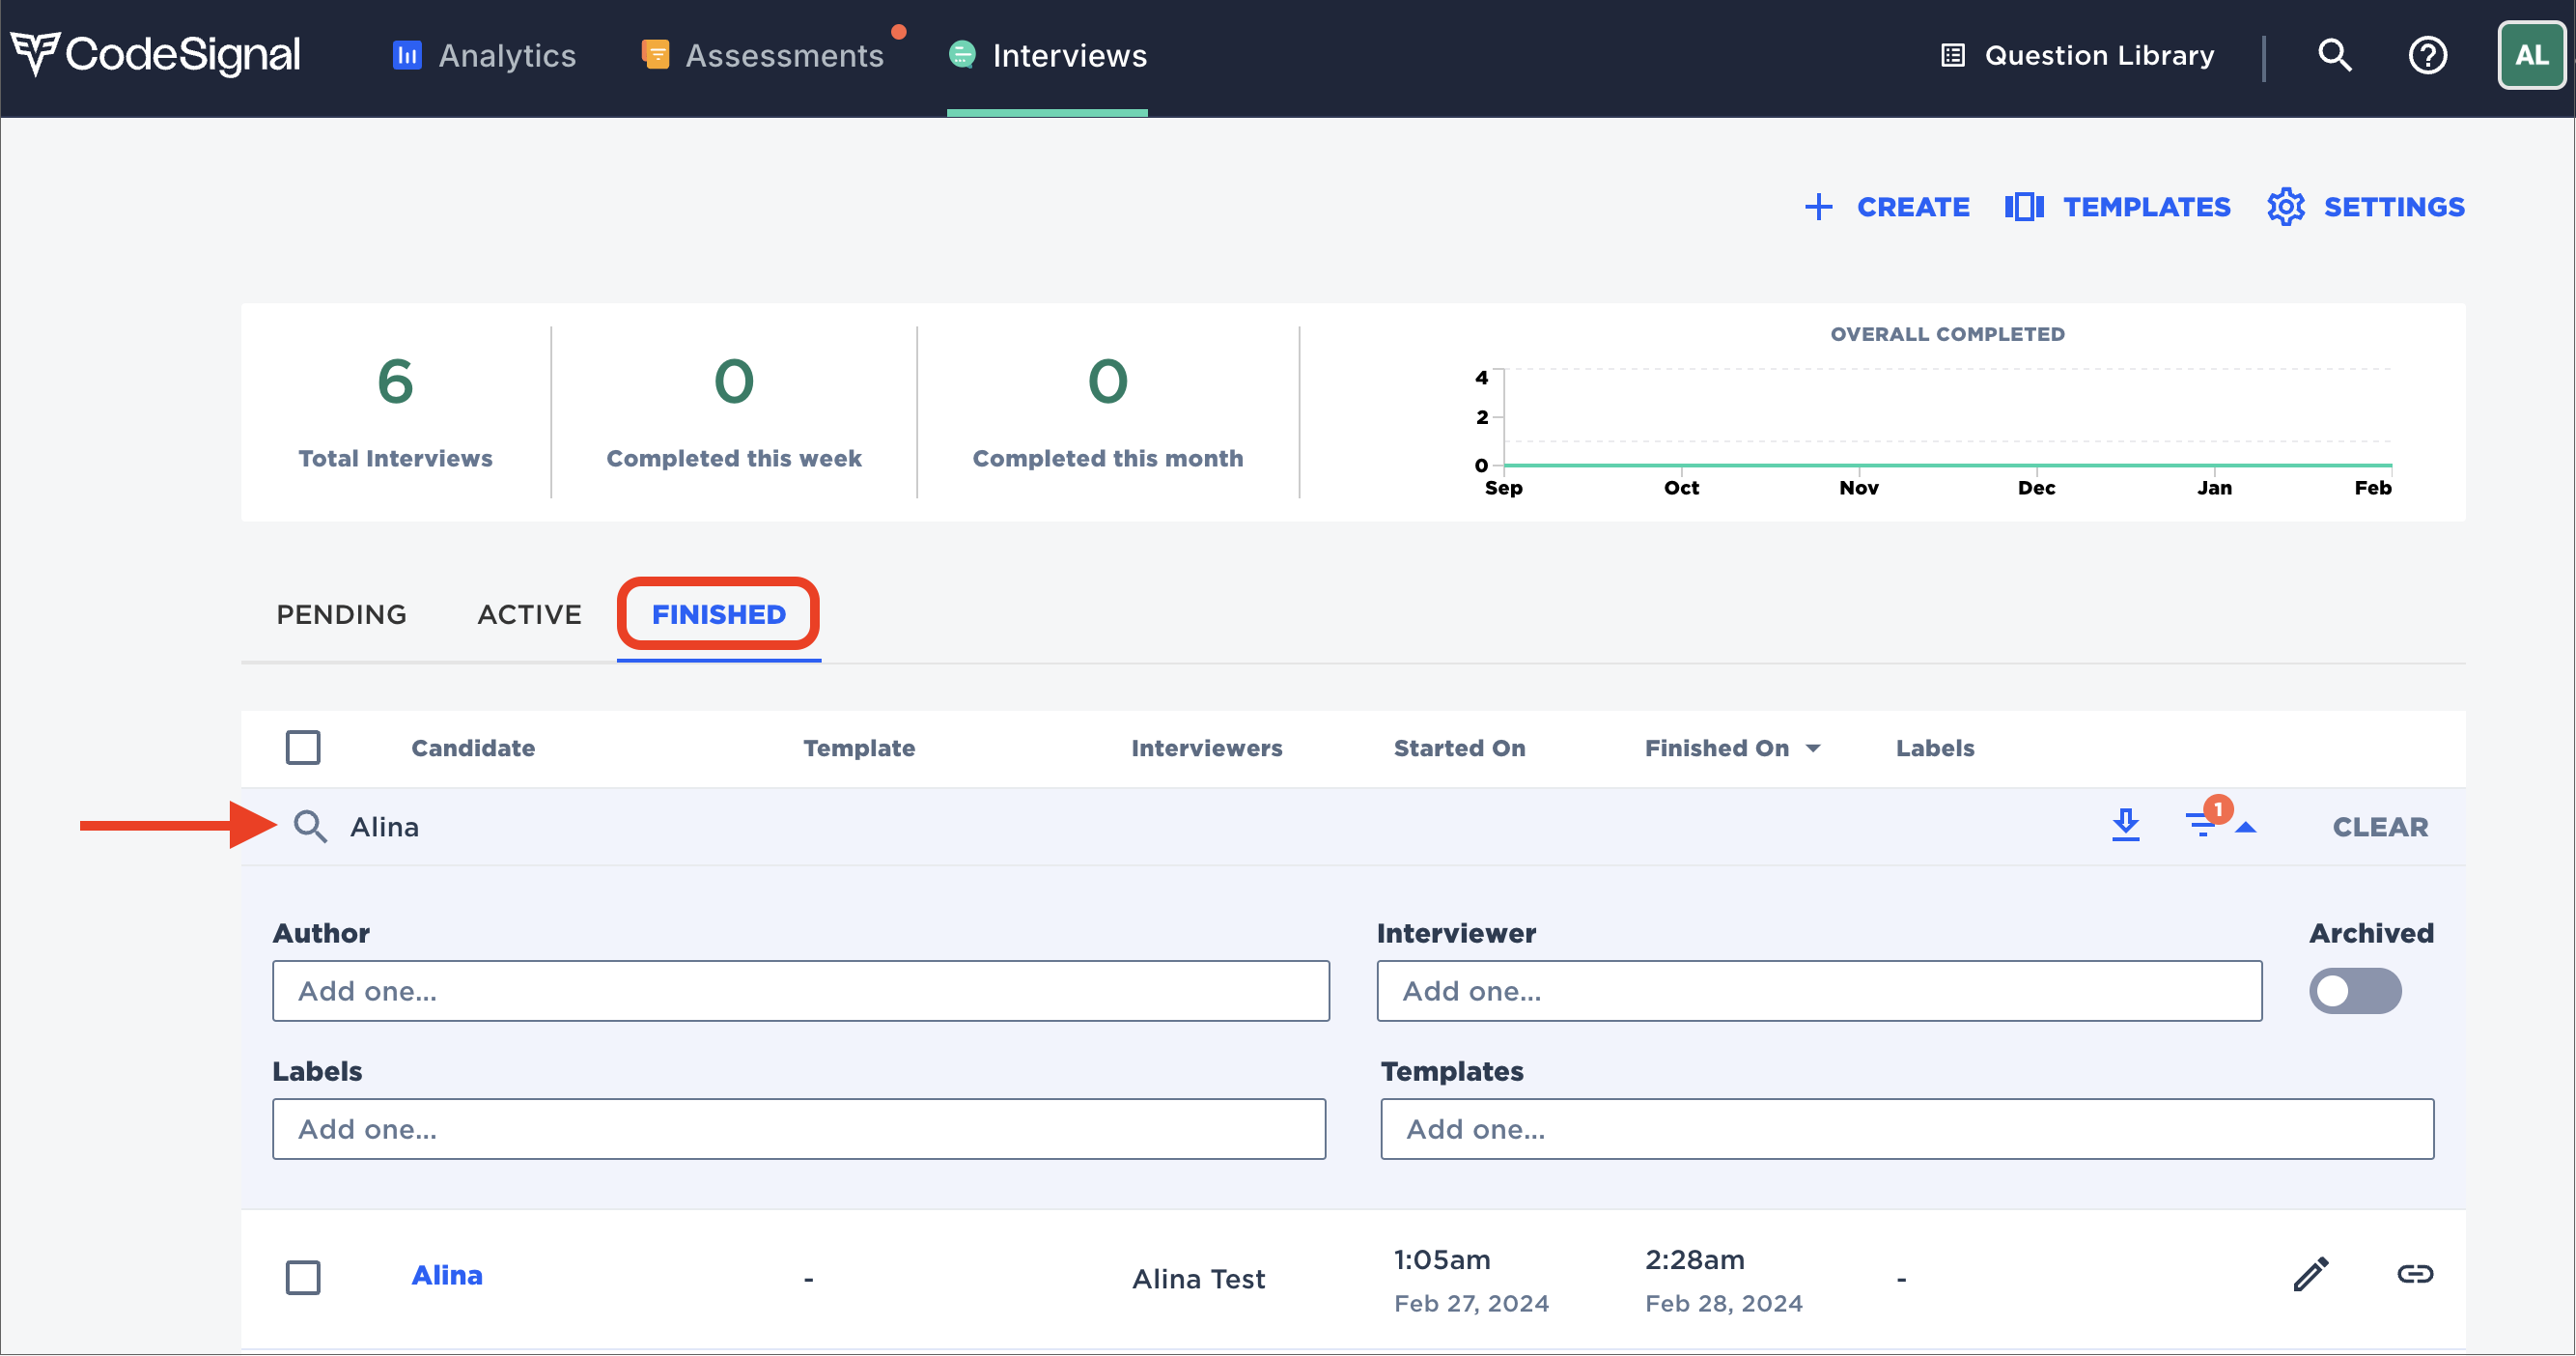Screen dimensions: 2576x1356
Task: Click the Author filter input field
Action: [800, 991]
